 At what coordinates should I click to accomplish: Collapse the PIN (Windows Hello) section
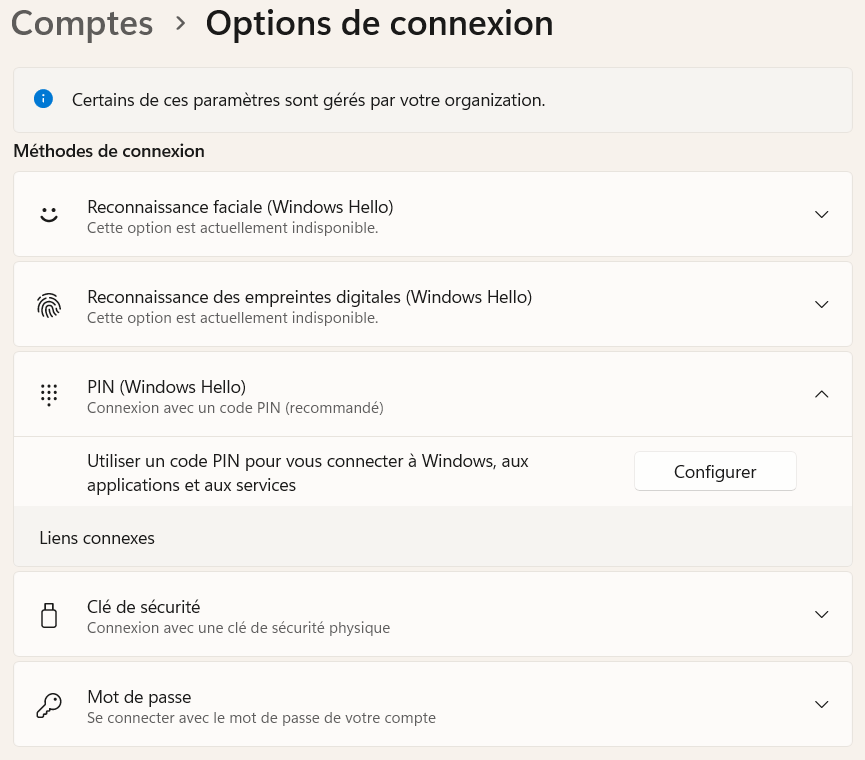coord(821,394)
